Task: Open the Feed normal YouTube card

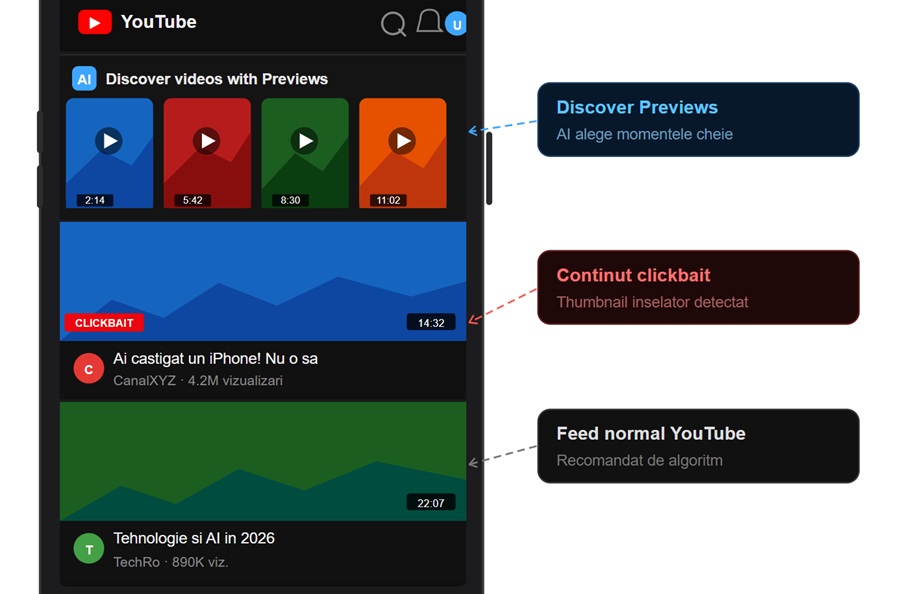Action: point(697,446)
